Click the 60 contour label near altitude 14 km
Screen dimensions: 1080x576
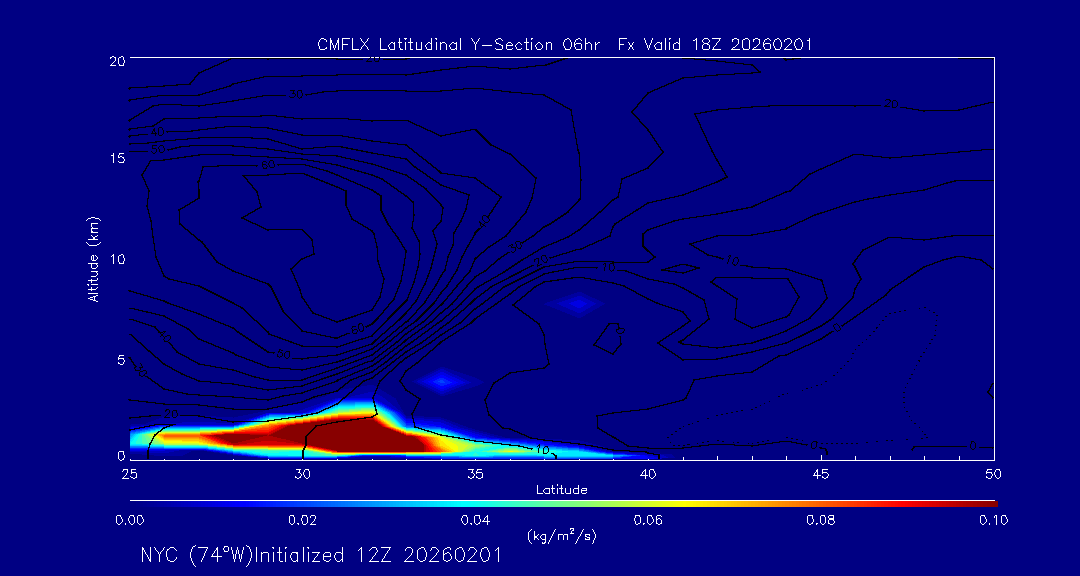tap(269, 166)
